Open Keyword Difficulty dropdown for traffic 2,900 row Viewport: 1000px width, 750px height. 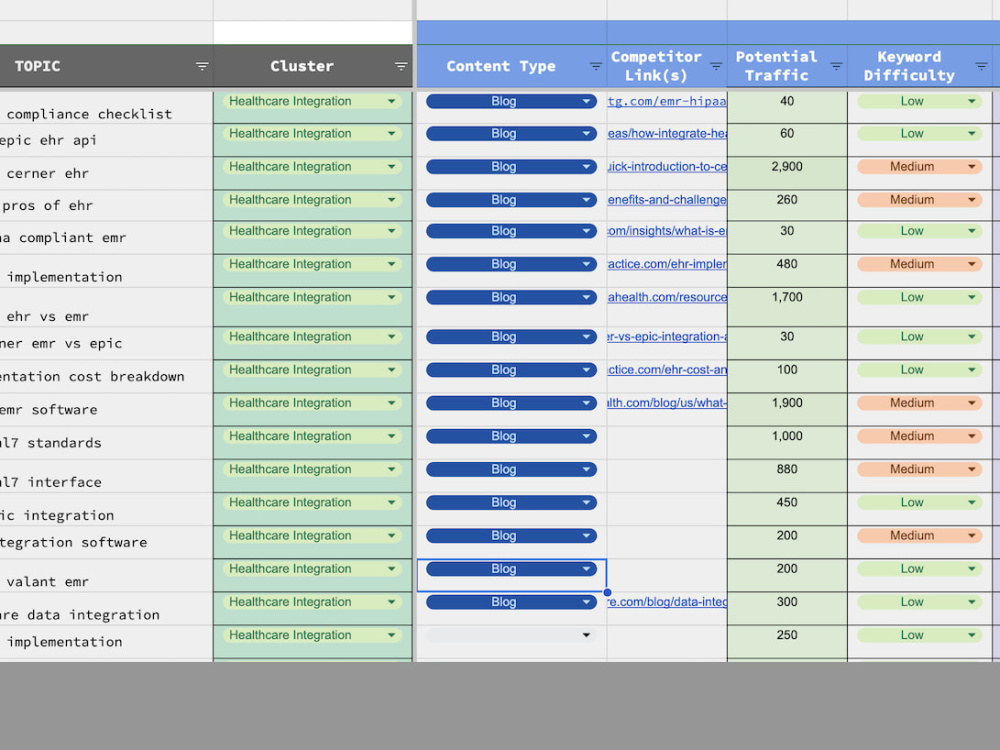pos(971,167)
